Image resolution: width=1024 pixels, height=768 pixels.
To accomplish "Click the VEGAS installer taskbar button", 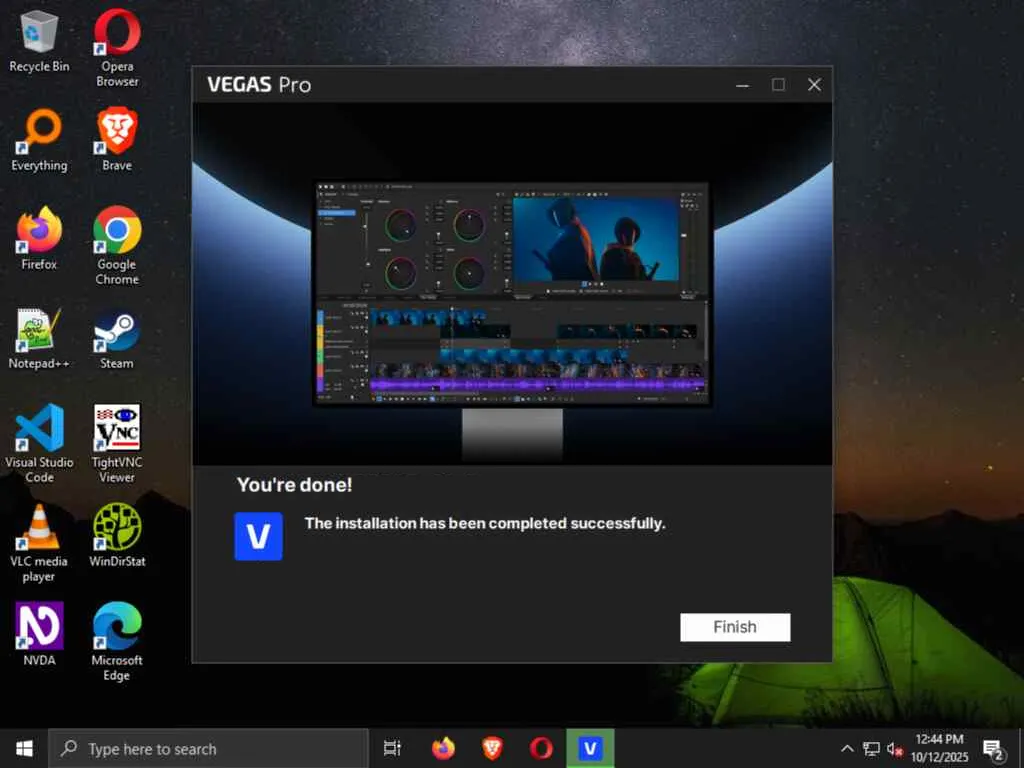I will [590, 748].
